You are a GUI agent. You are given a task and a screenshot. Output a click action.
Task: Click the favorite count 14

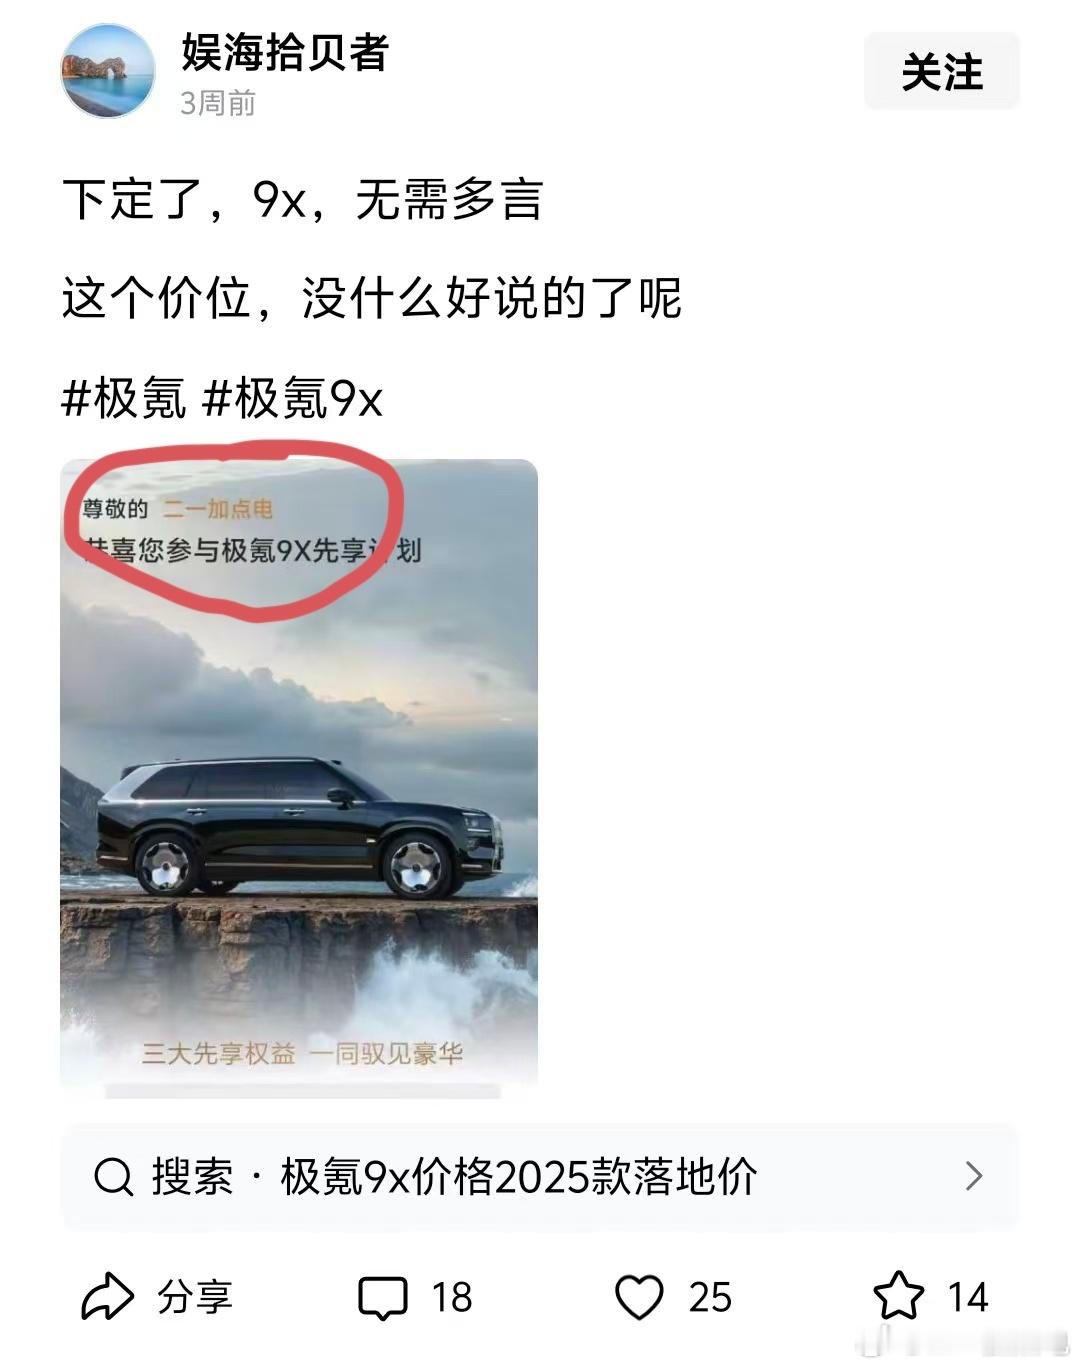click(968, 1298)
